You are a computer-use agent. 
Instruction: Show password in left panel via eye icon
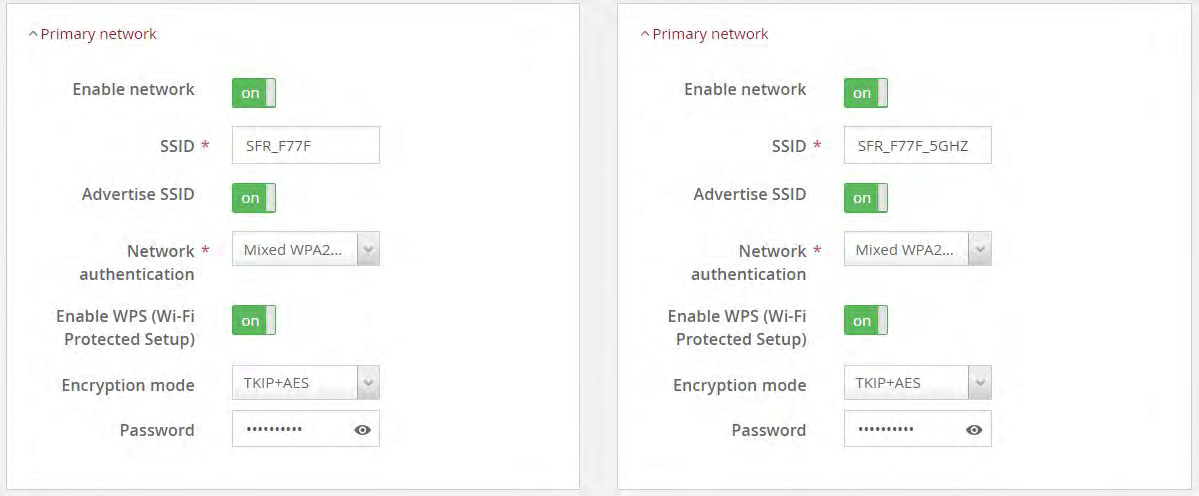point(362,430)
